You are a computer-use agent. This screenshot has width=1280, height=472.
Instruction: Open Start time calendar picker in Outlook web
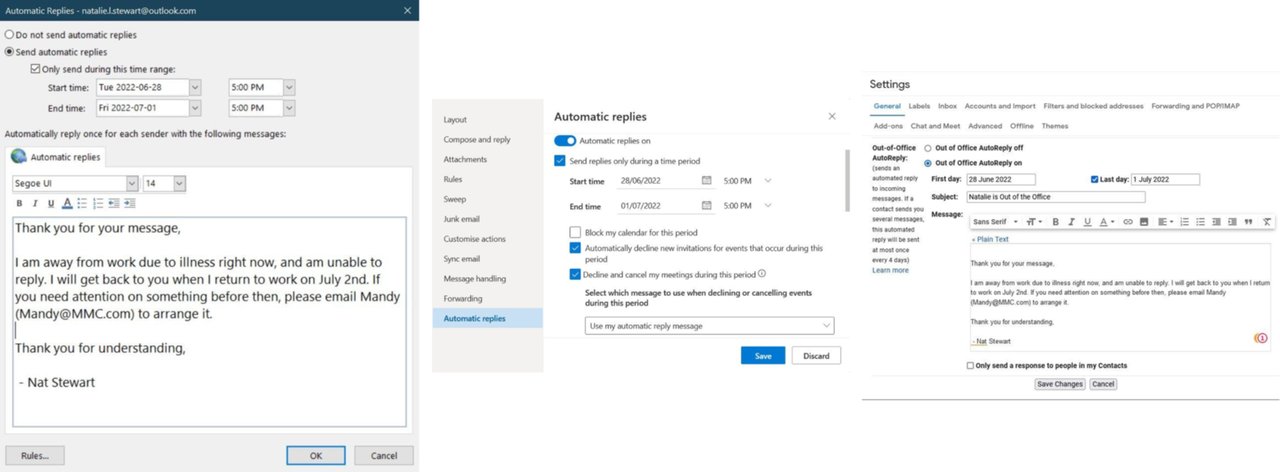click(x=707, y=181)
